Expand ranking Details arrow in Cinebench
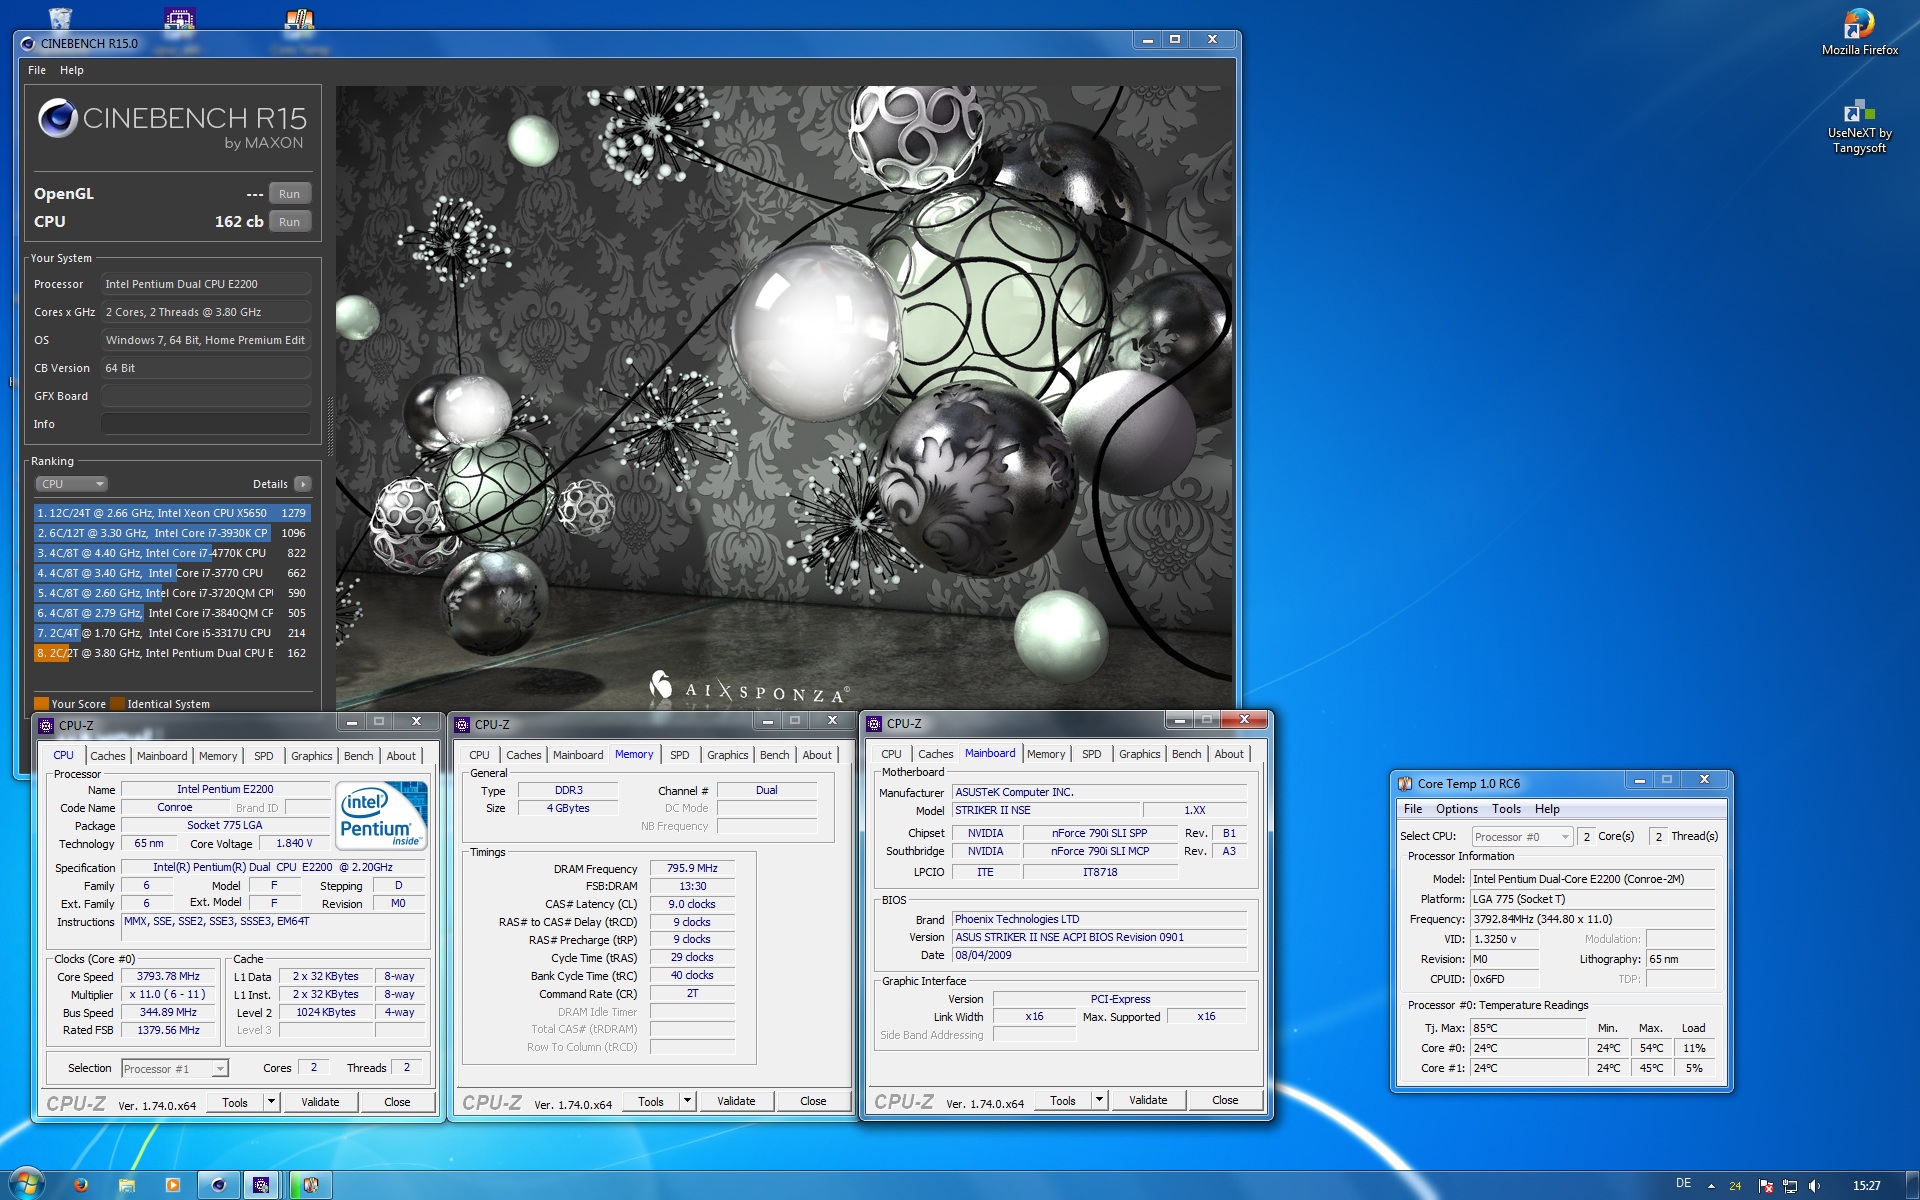Image resolution: width=1920 pixels, height=1200 pixels. 302,484
